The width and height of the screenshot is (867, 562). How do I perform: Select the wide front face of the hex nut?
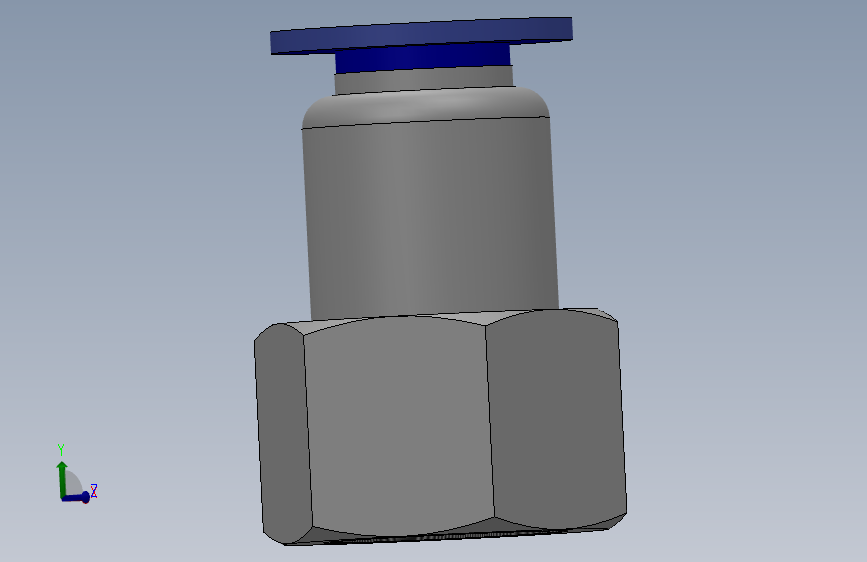click(398, 426)
